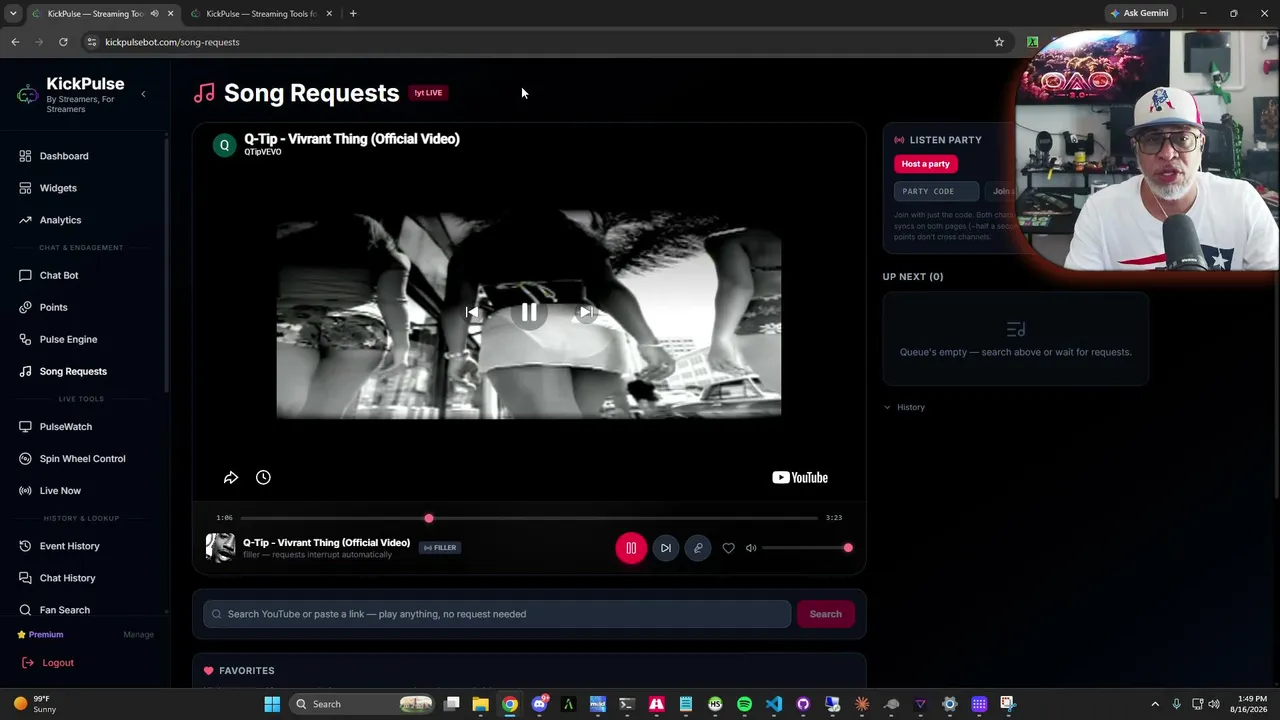Click the Song Requests music note sidebar icon
The width and height of the screenshot is (1280, 720).
pyautogui.click(x=25, y=371)
